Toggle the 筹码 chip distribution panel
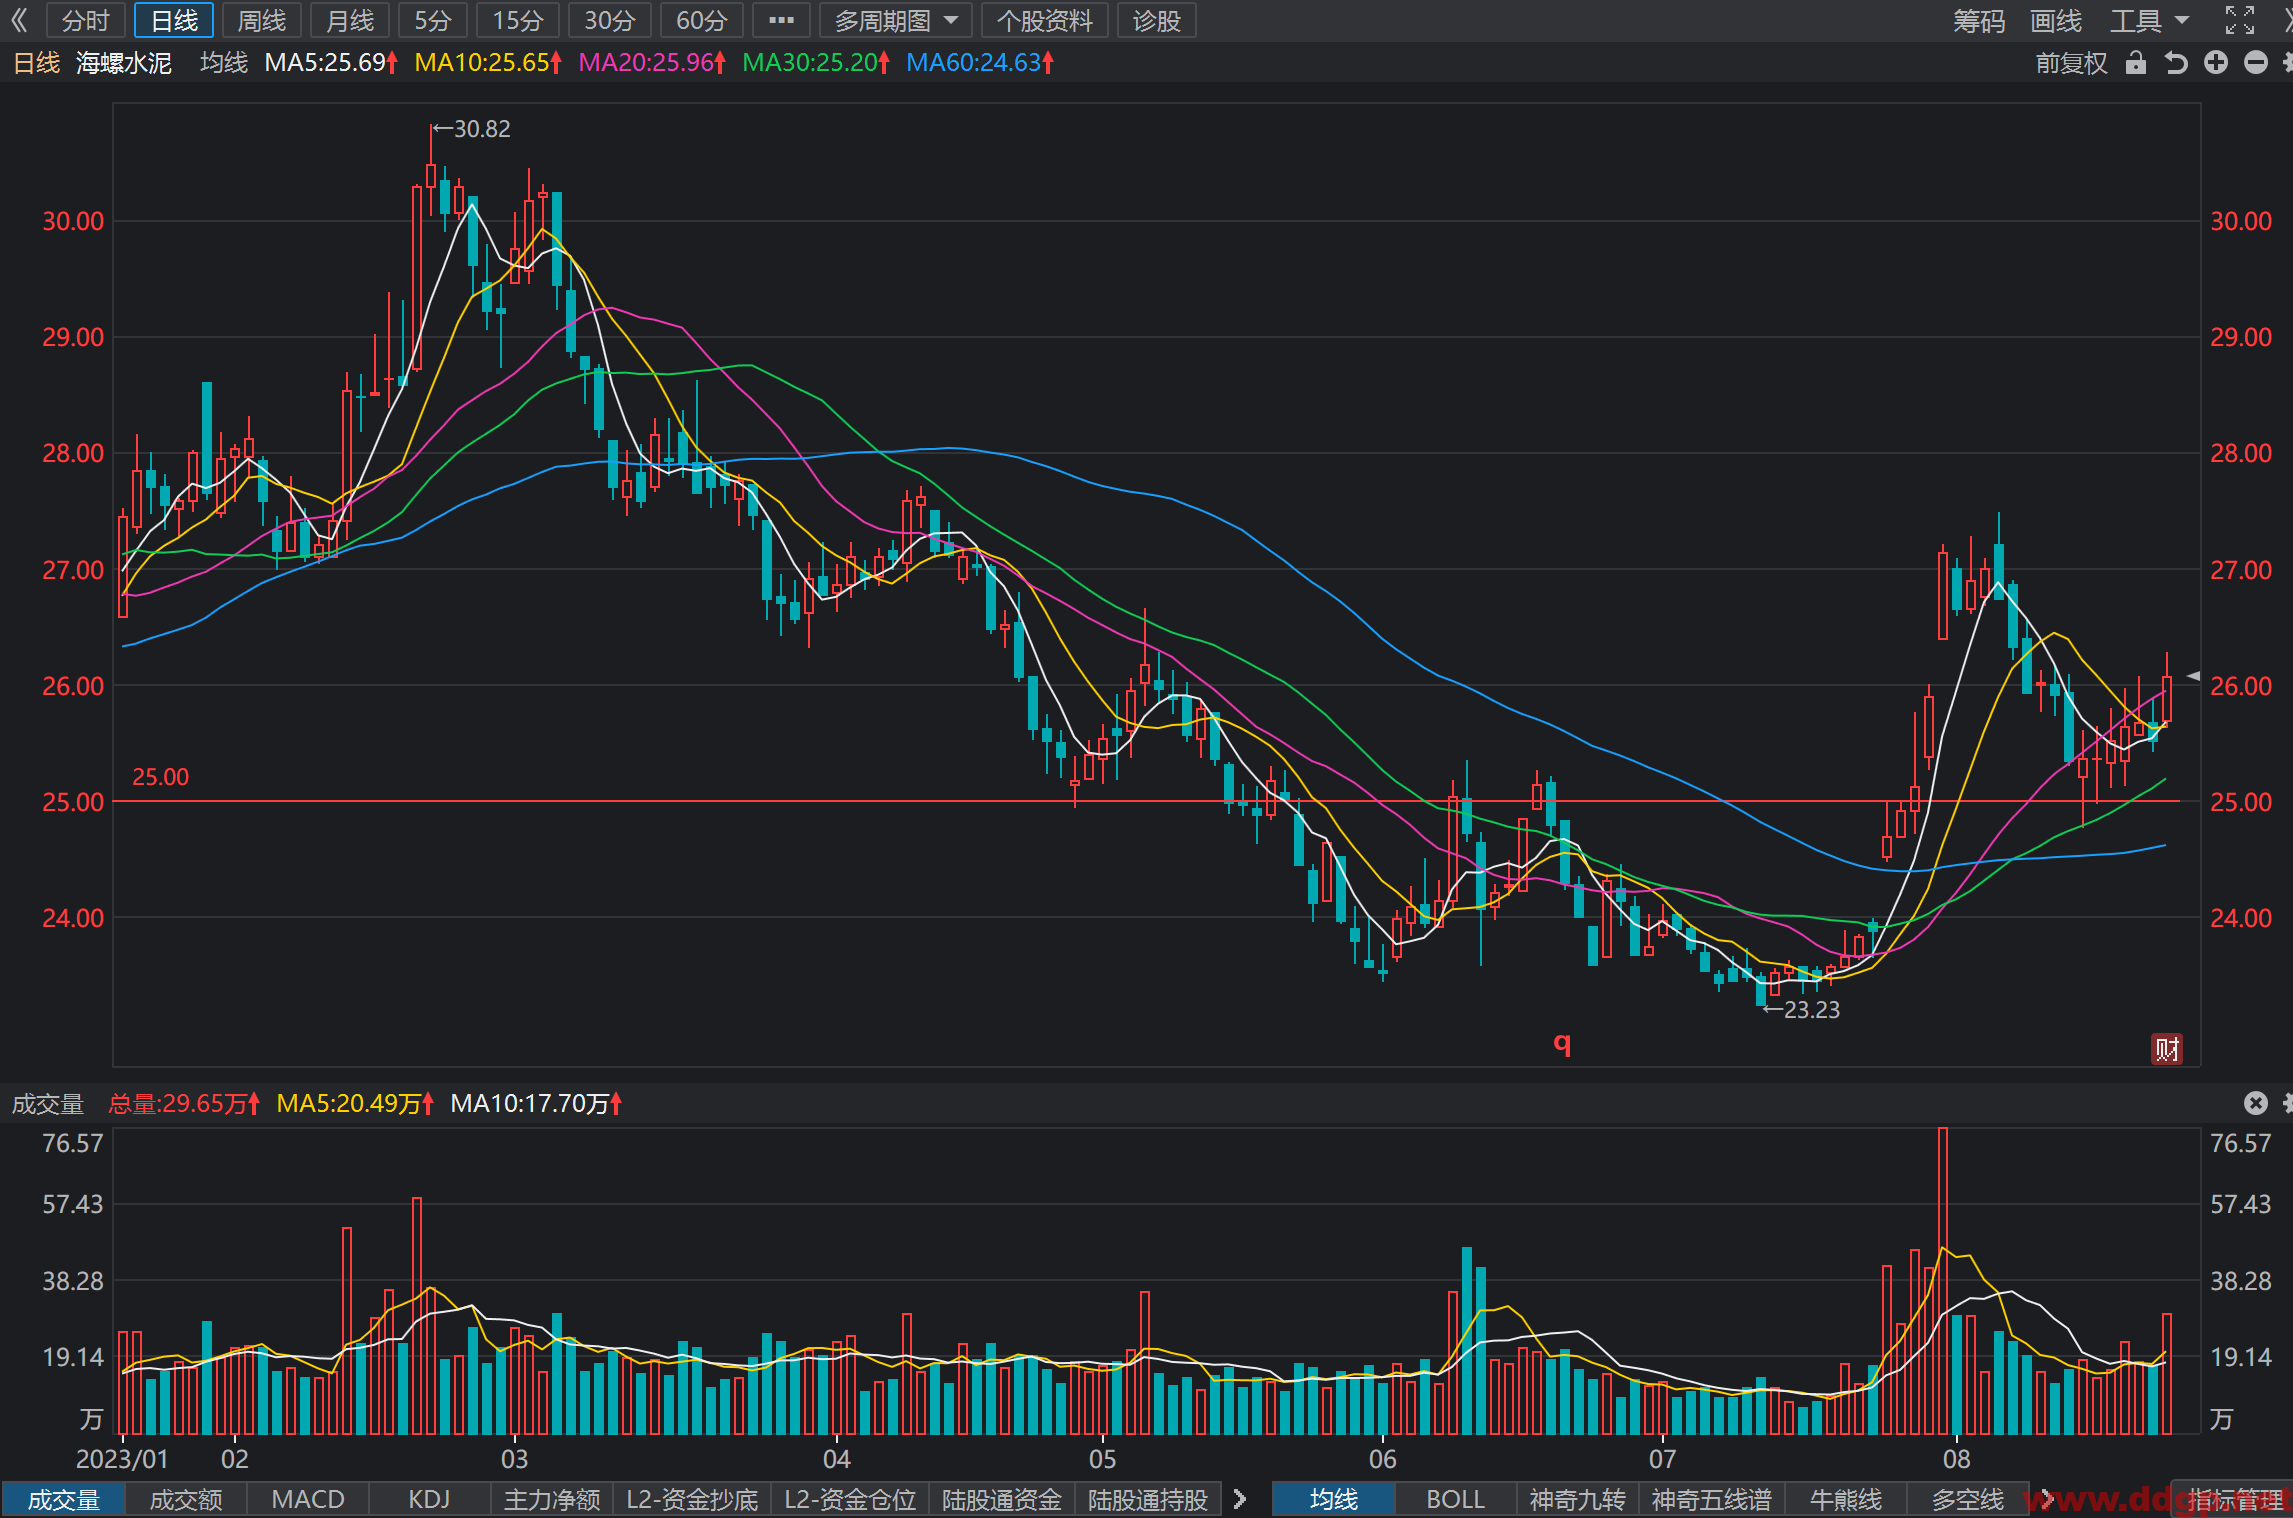The width and height of the screenshot is (2293, 1518). pyautogui.click(x=1979, y=20)
